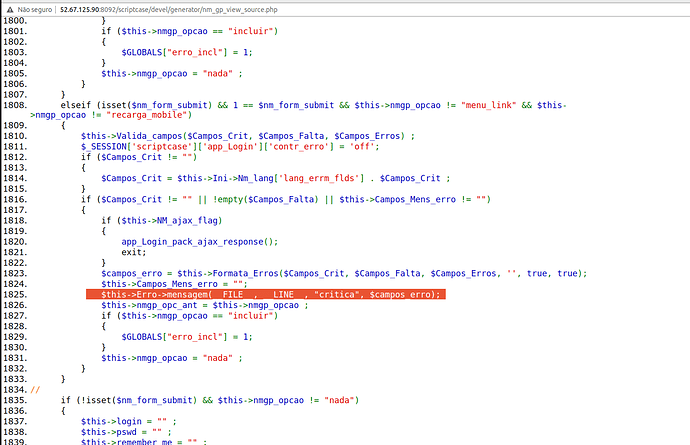Image resolution: width=690 pixels, height=445 pixels.
Task: Click the "critica" string in highlighted line
Action: [337, 295]
